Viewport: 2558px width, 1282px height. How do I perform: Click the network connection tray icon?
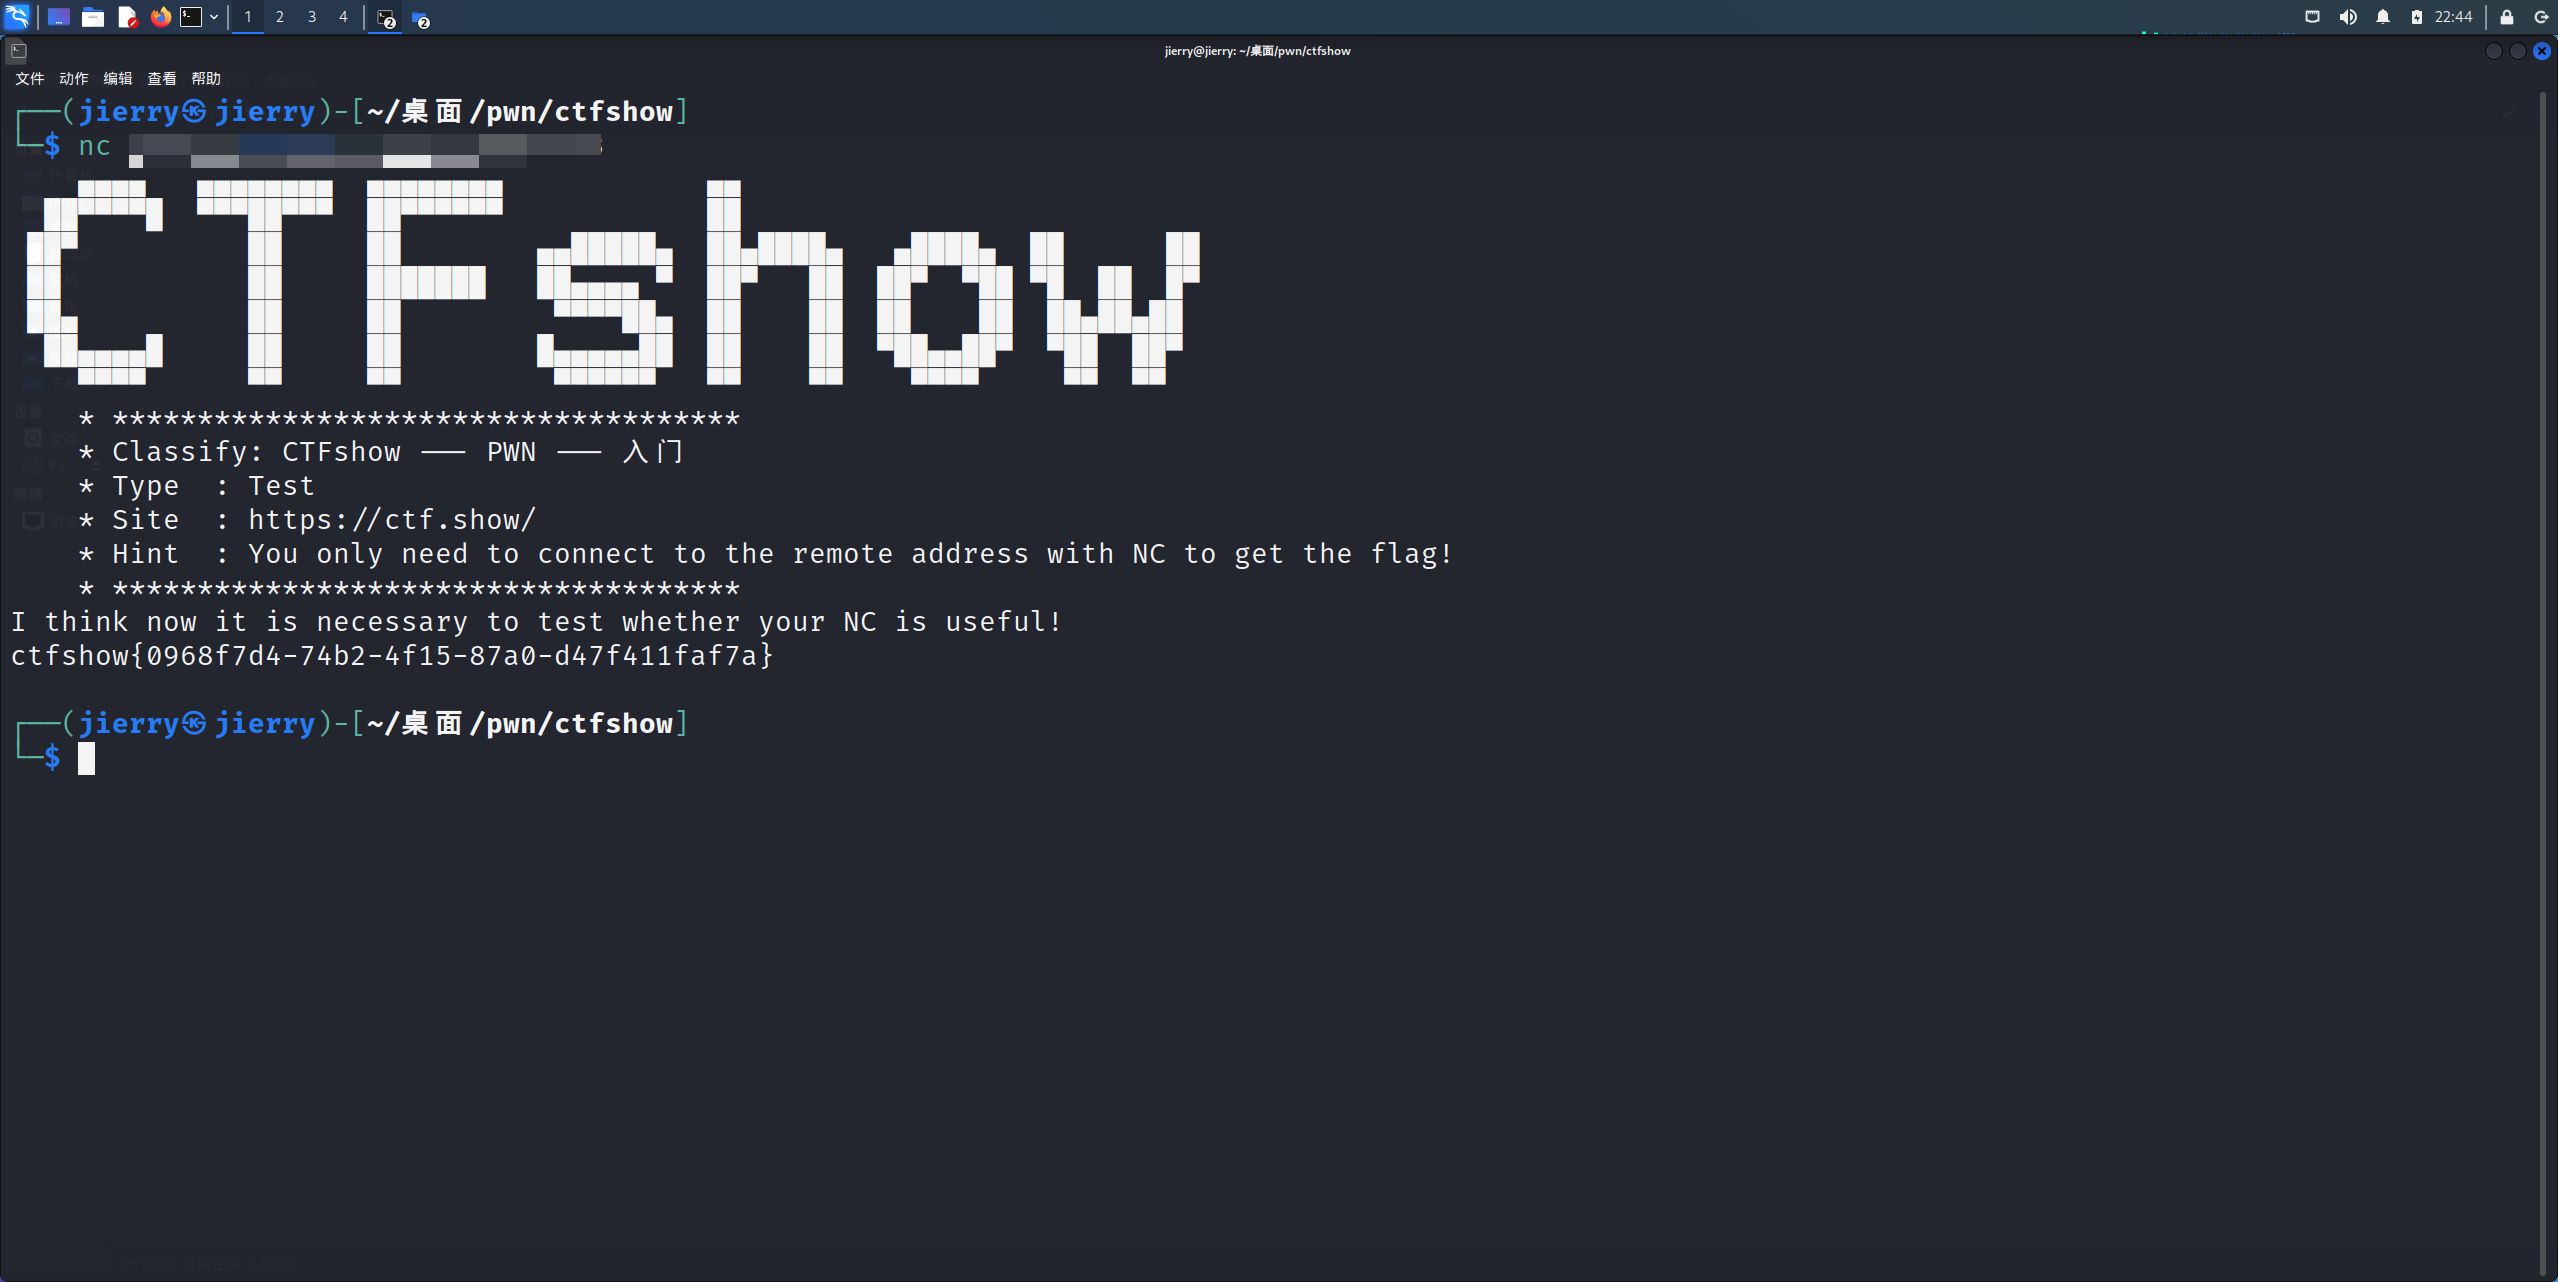pos(2313,17)
